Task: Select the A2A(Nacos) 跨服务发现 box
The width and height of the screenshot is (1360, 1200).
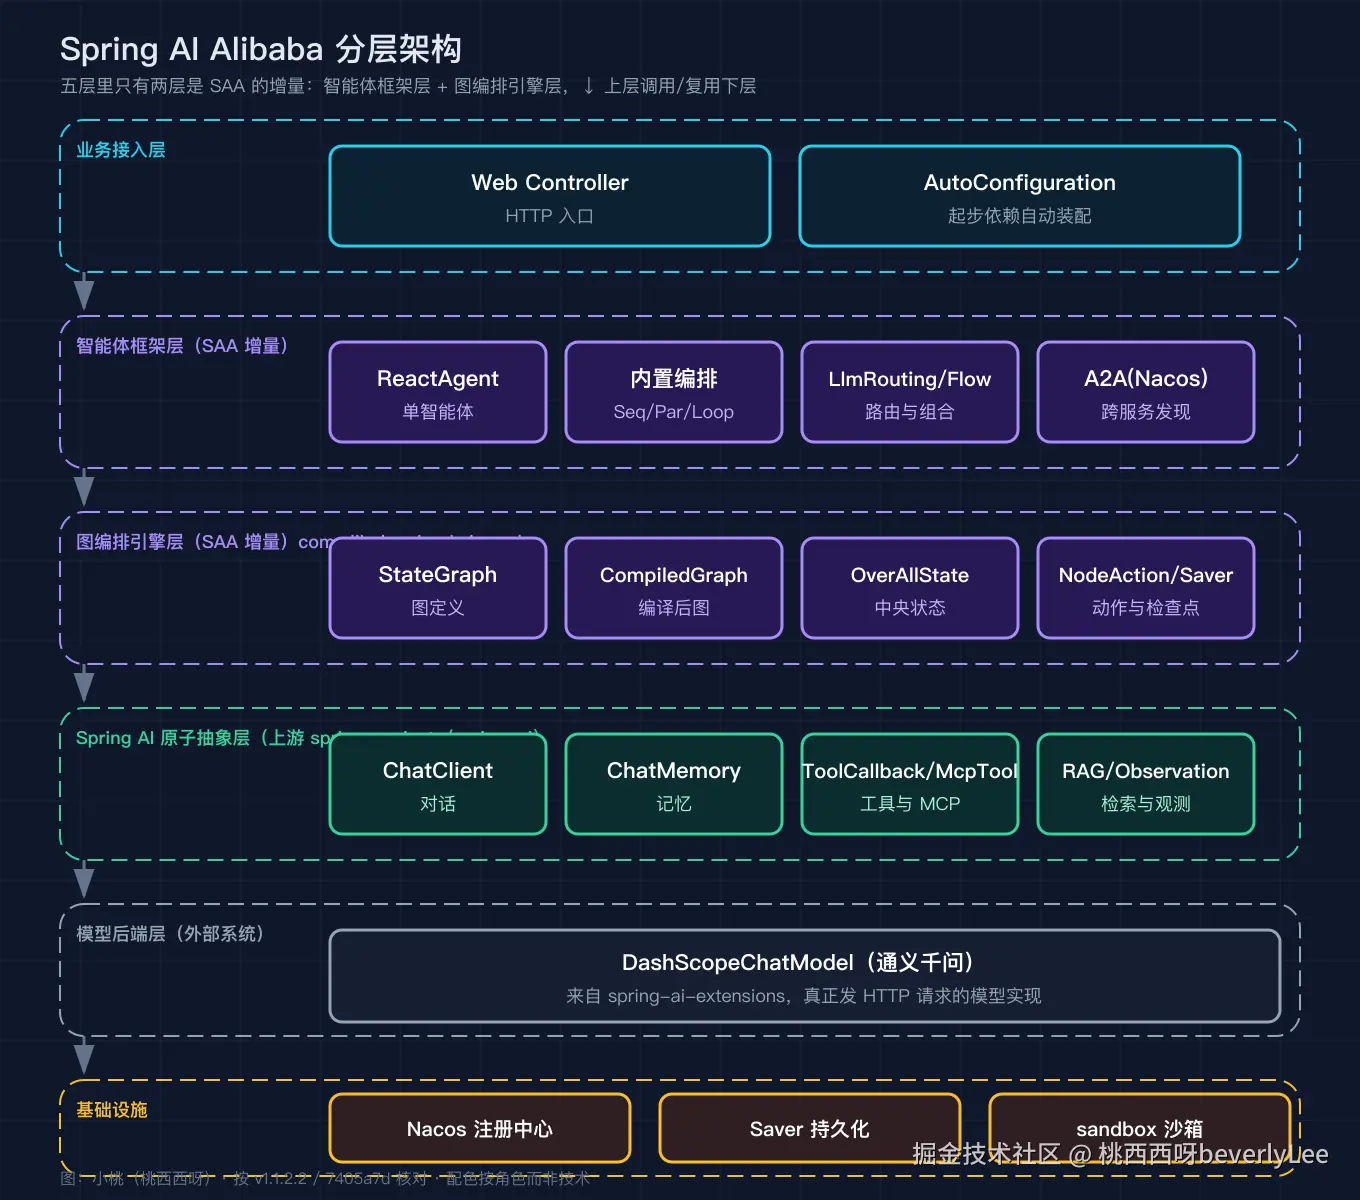Action: (1146, 392)
